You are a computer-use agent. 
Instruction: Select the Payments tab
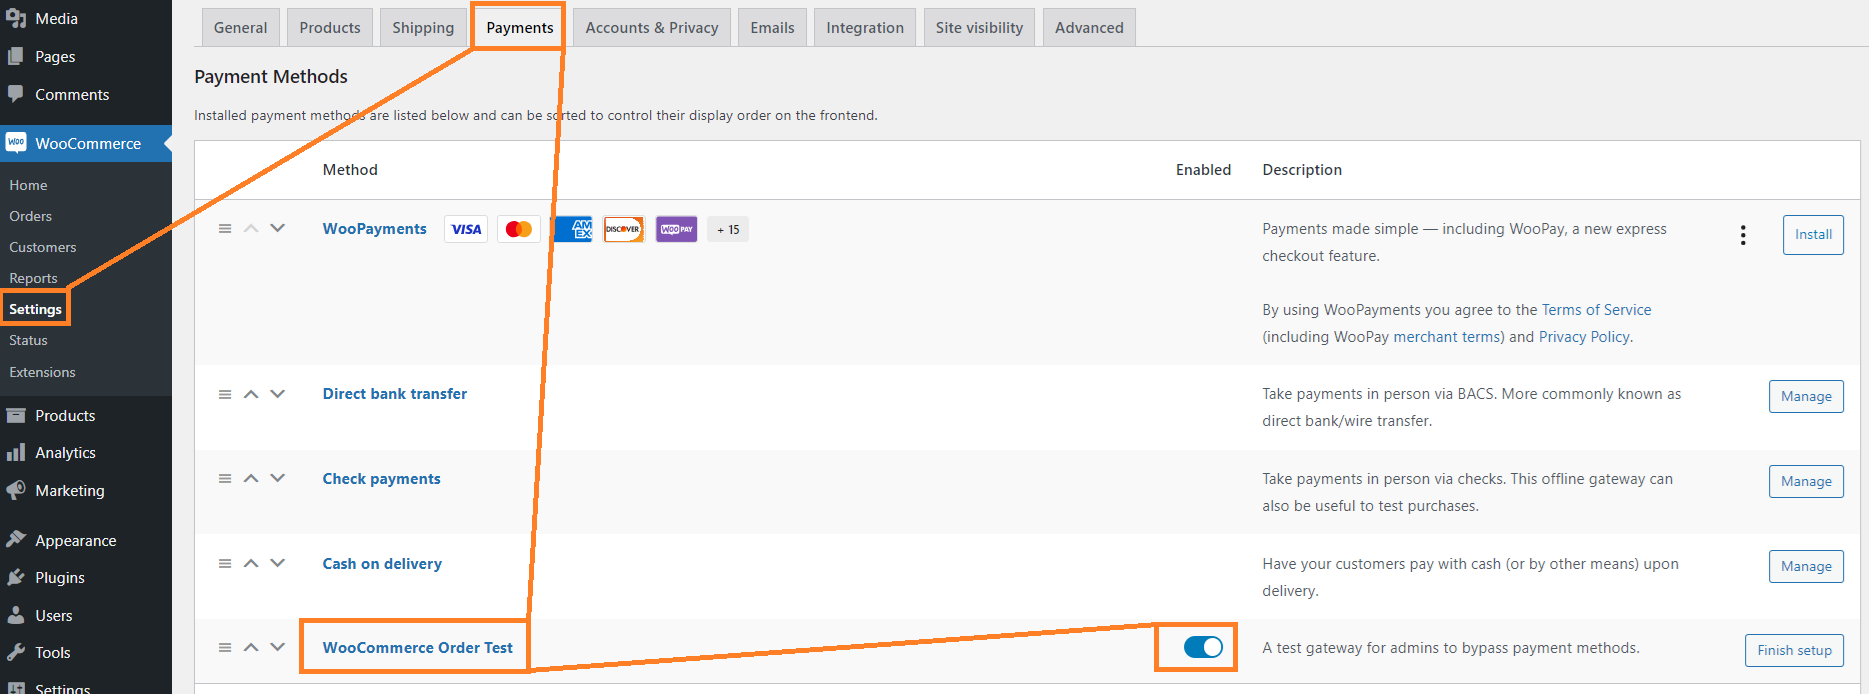pos(520,27)
